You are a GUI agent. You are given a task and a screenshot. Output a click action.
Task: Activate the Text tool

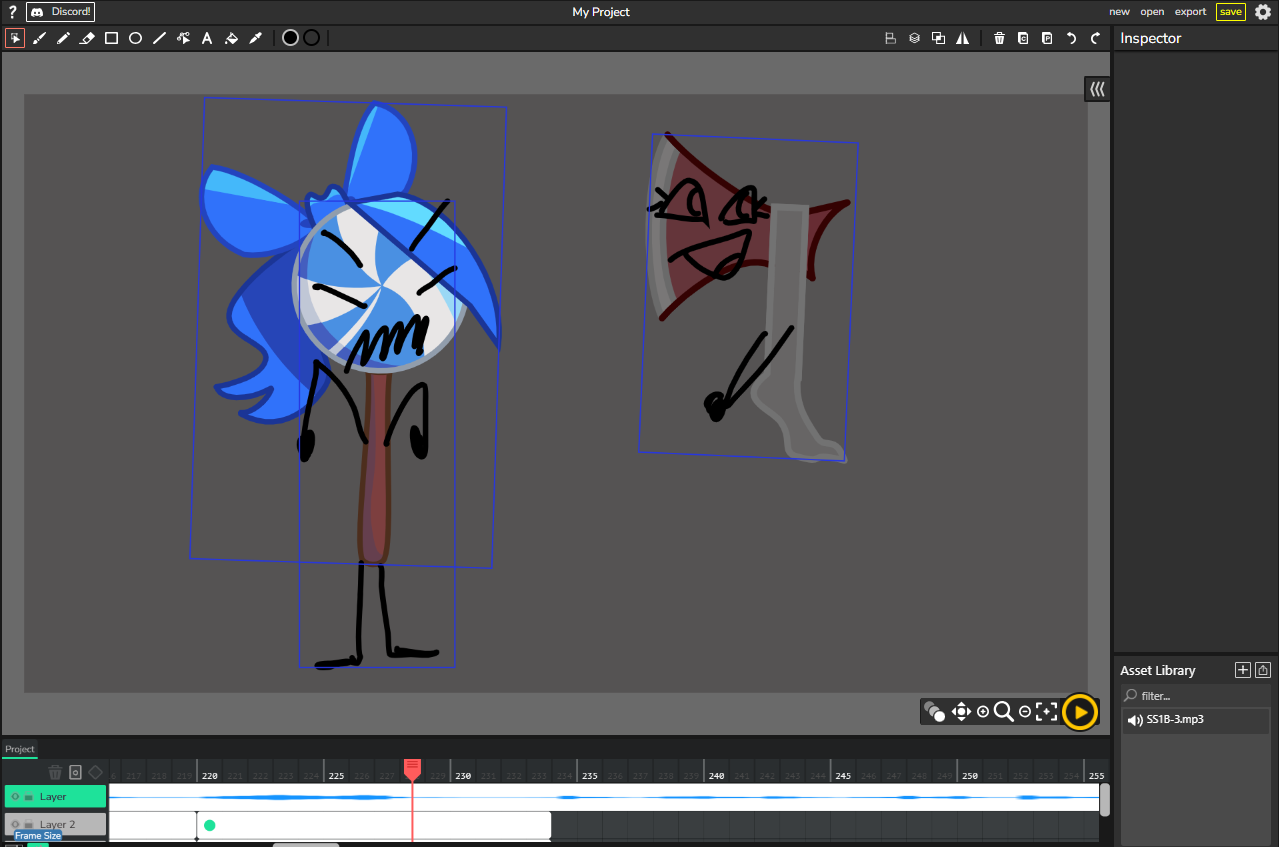point(207,38)
